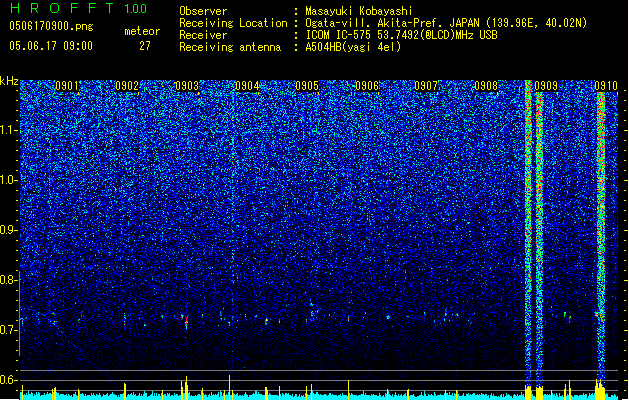
Task: Click the 0909 time marker
Action: 546,86
